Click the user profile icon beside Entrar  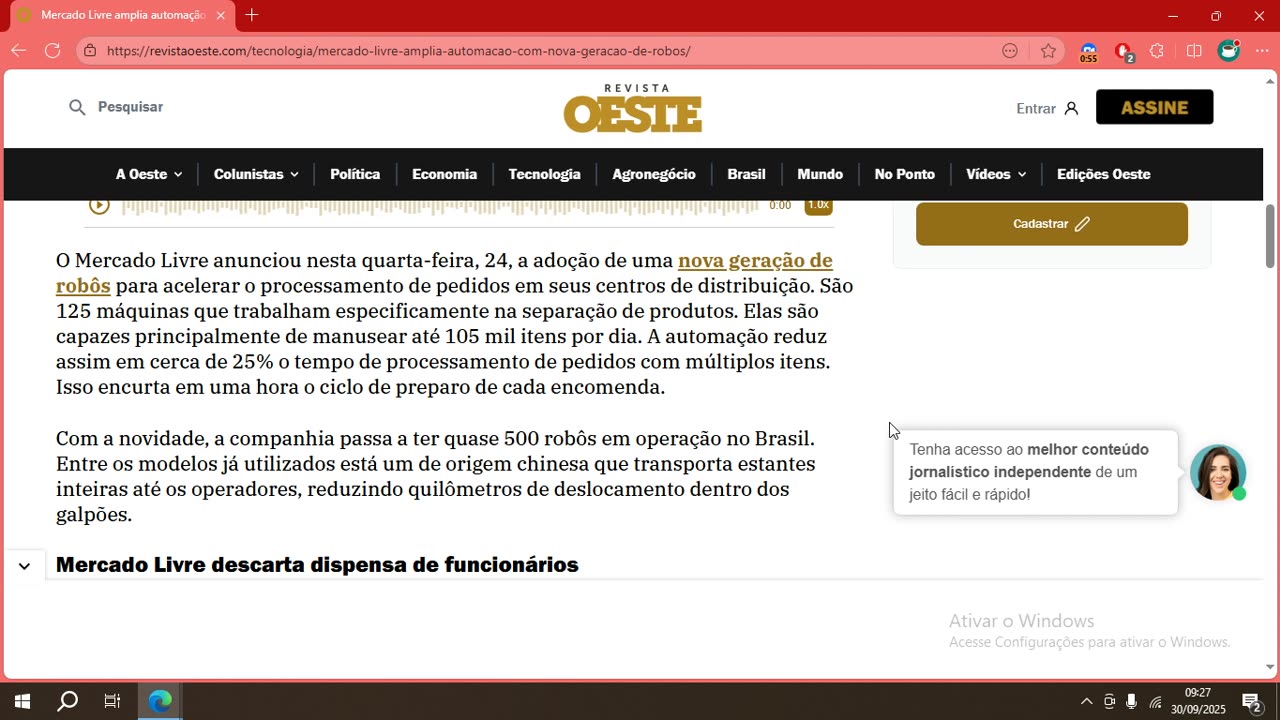pyautogui.click(x=1072, y=108)
